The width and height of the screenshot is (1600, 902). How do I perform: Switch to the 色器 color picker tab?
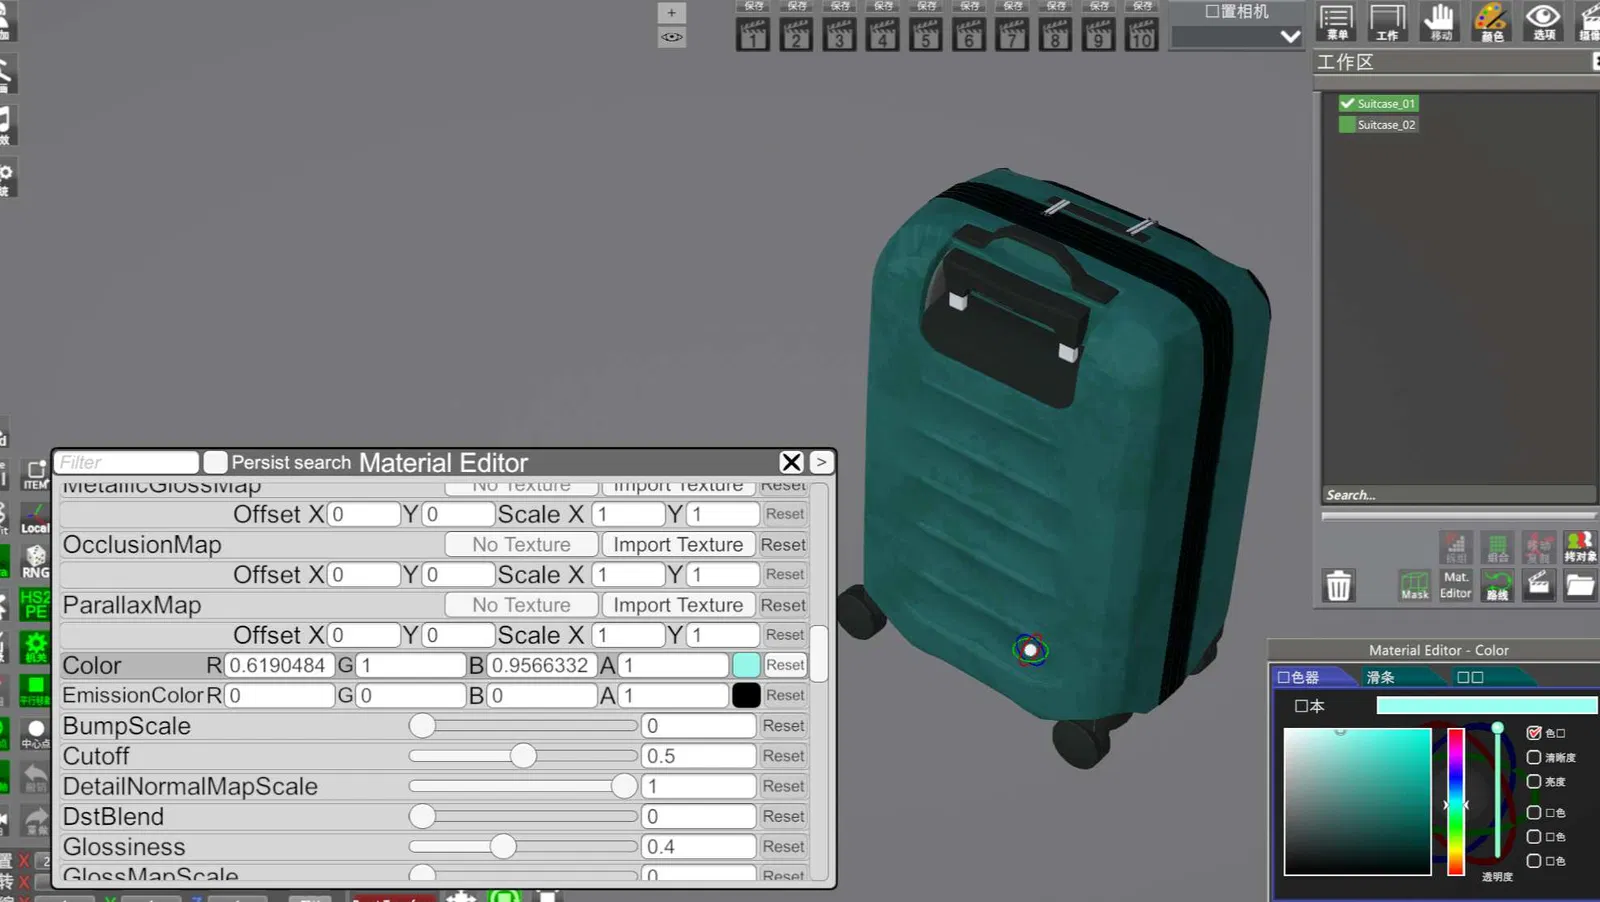point(1314,677)
